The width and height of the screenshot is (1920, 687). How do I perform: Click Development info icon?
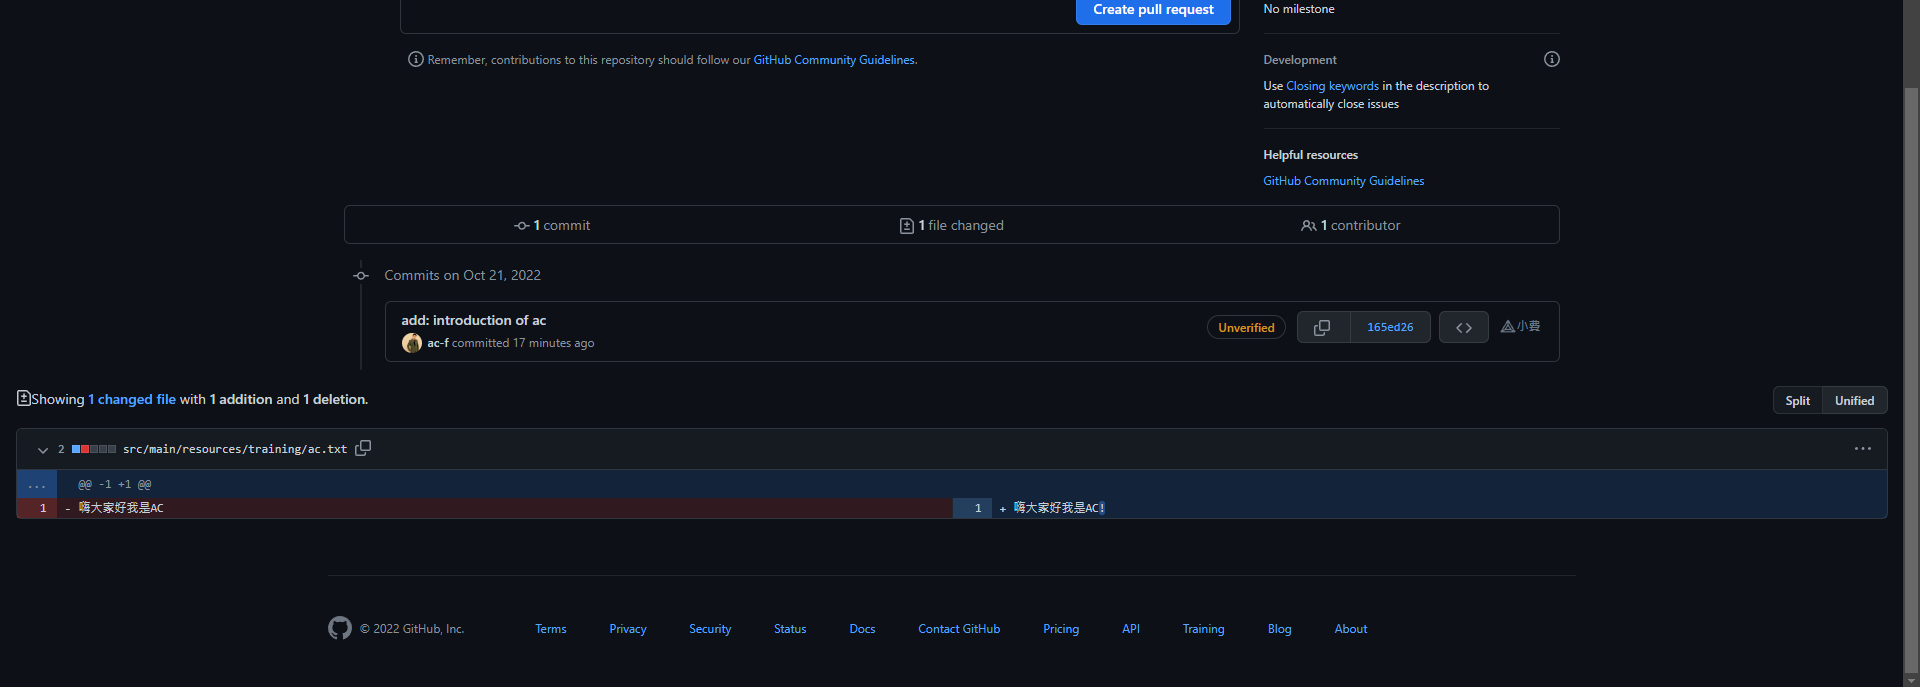coord(1551,59)
